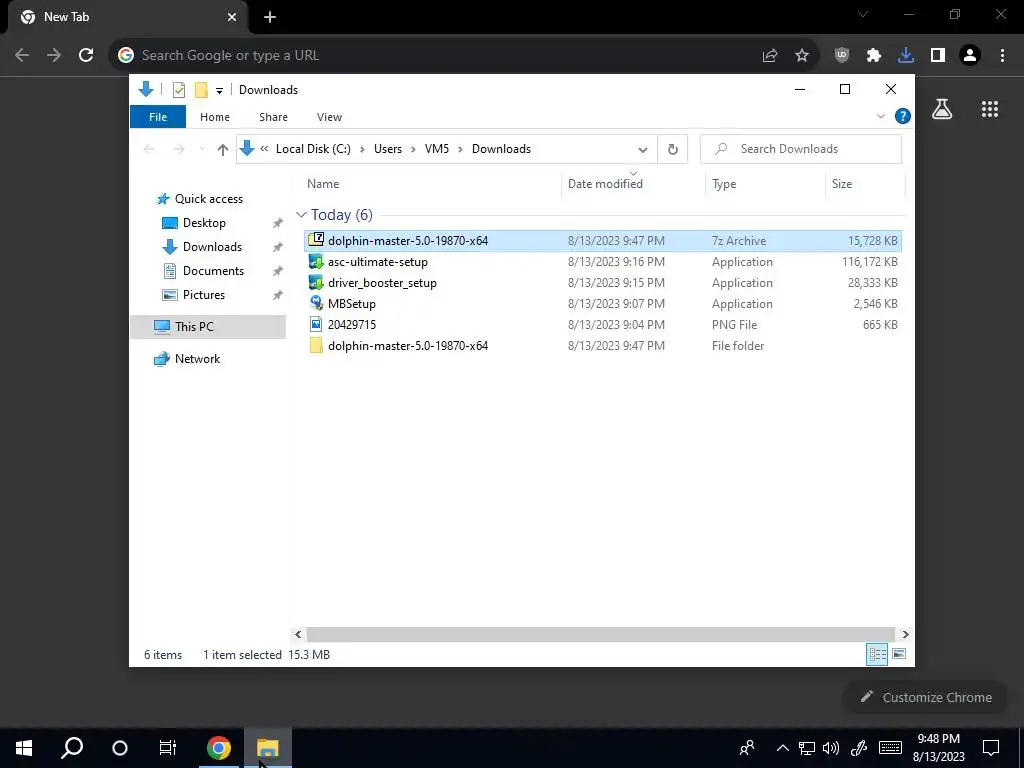
Task: Open the Chrome profile avatar
Action: pyautogui.click(x=970, y=56)
